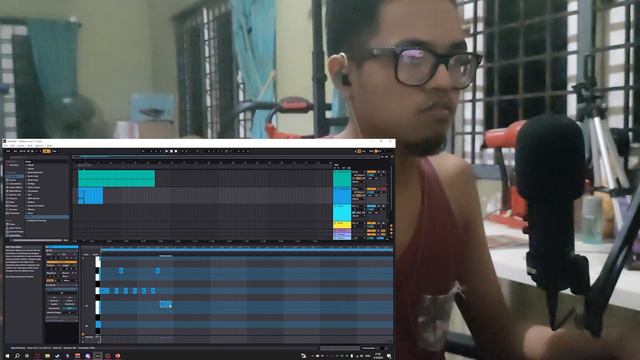Open User Library under browser Places
Image resolution: width=640 pixels, height=360 pixels.
pyautogui.click(x=15, y=228)
